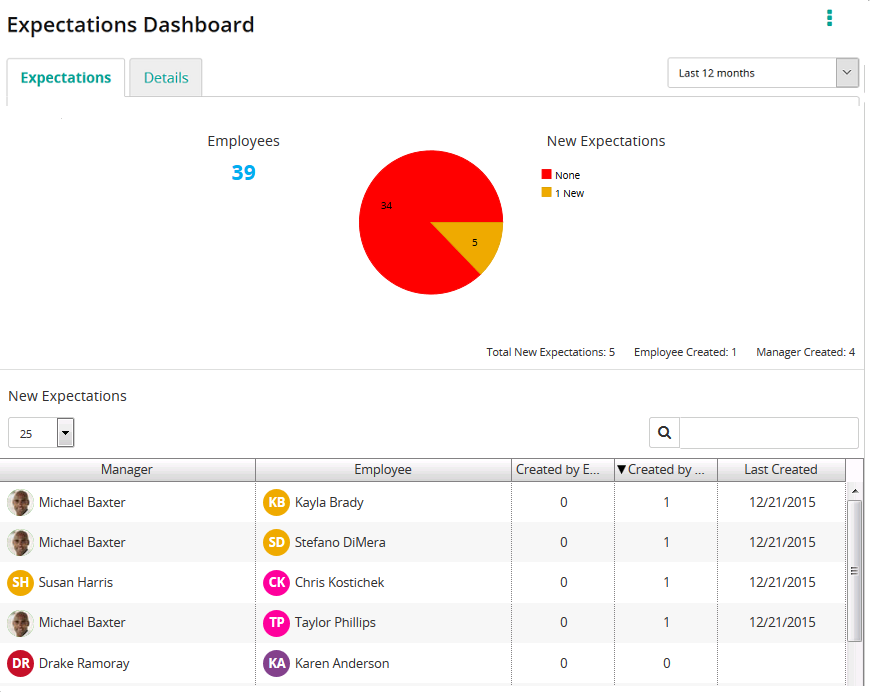Image resolution: width=870 pixels, height=692 pixels.
Task: Click Manager Created: 4 text
Action: (x=806, y=352)
